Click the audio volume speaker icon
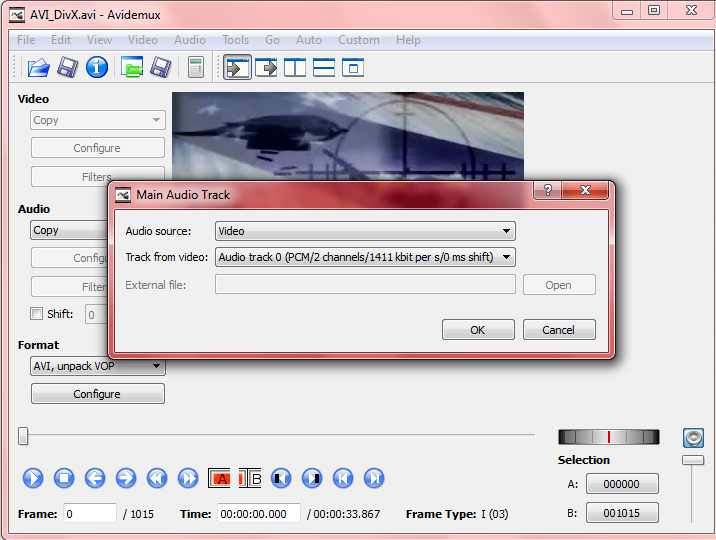Image resolution: width=716 pixels, height=540 pixels. (x=693, y=438)
